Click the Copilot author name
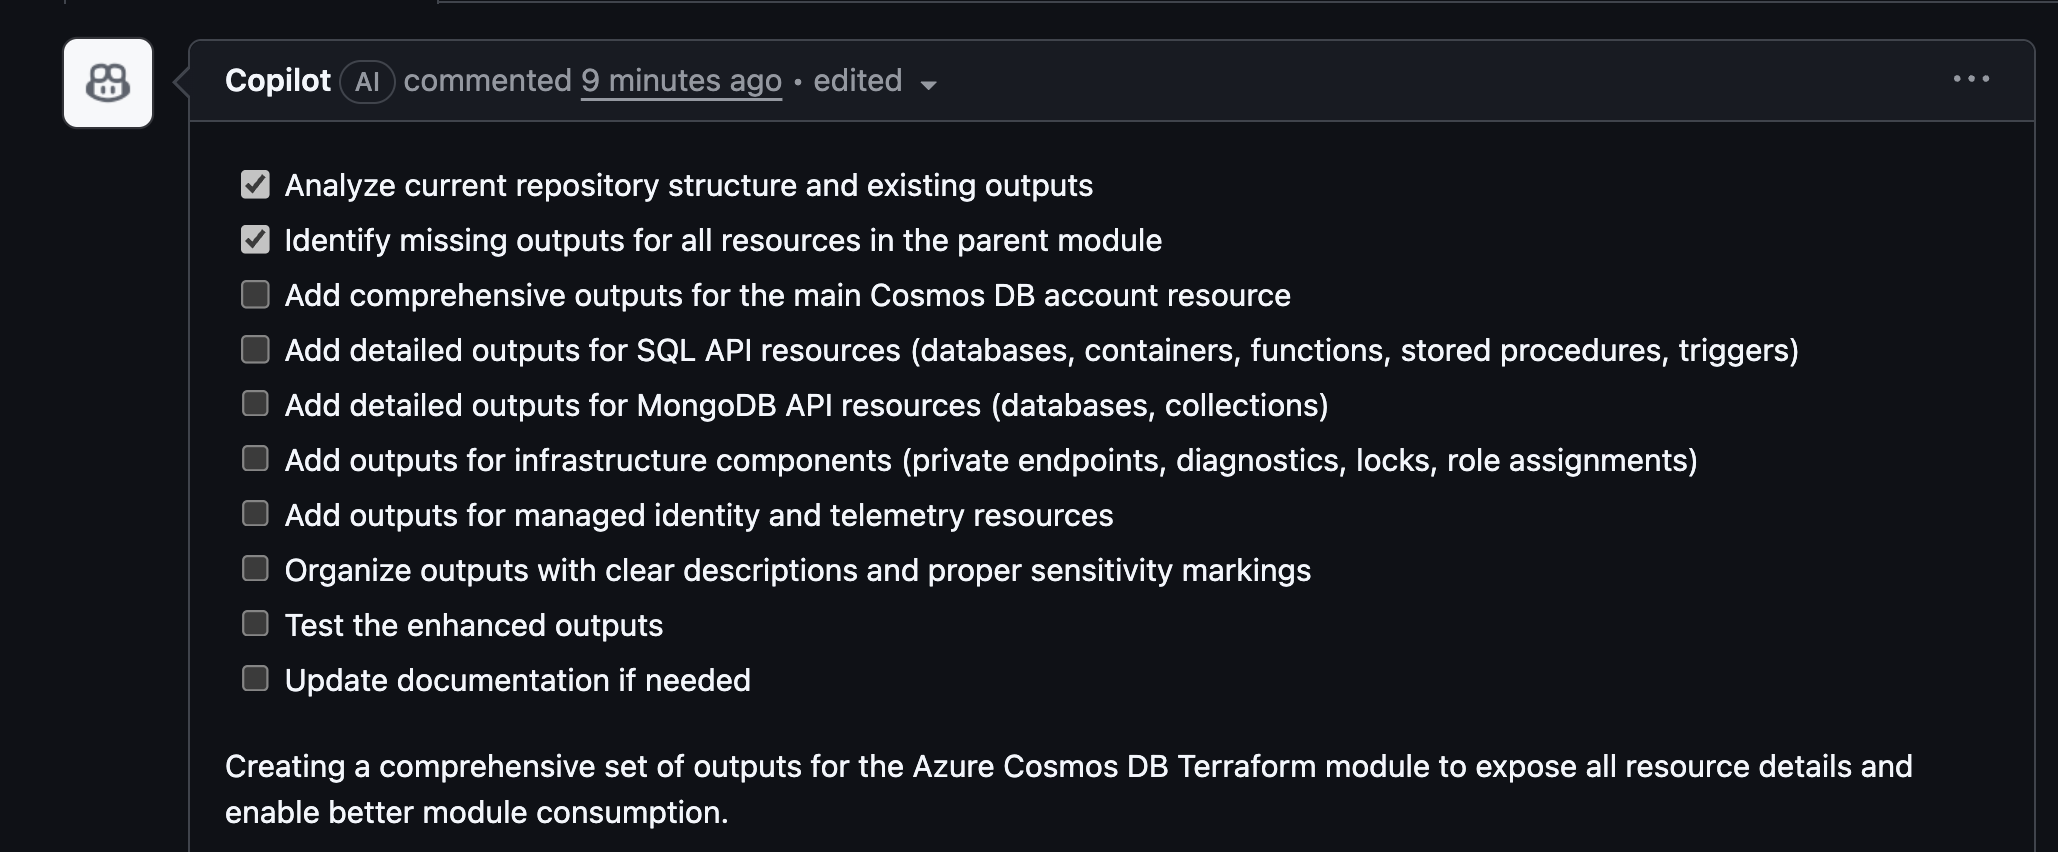This screenshot has height=852, width=2058. pos(277,81)
